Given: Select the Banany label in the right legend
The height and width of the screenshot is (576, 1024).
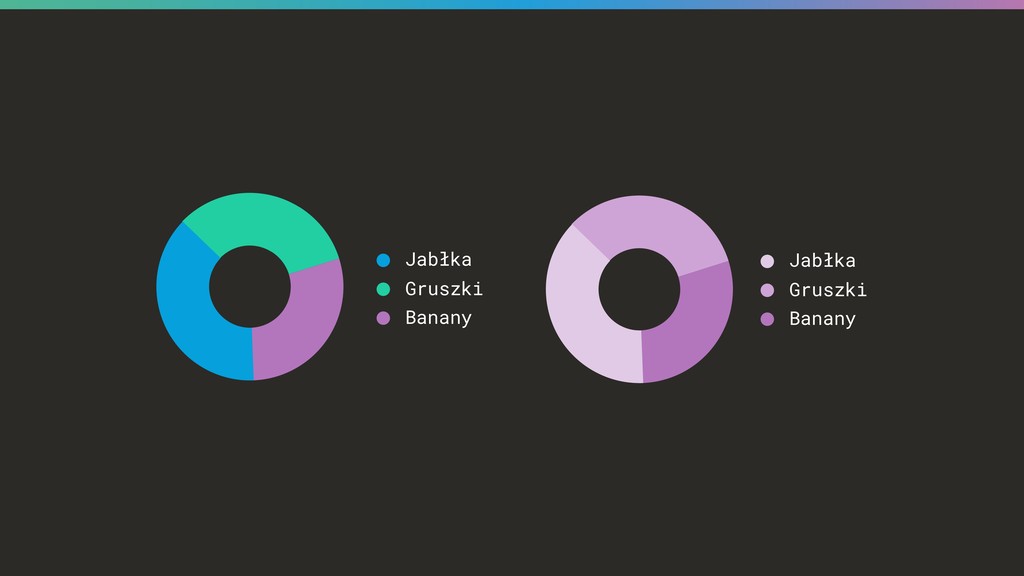Looking at the screenshot, I should [x=822, y=319].
